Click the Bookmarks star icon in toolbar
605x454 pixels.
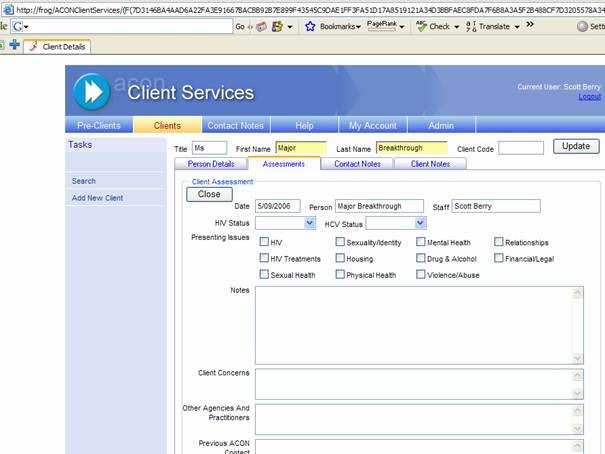click(x=311, y=27)
